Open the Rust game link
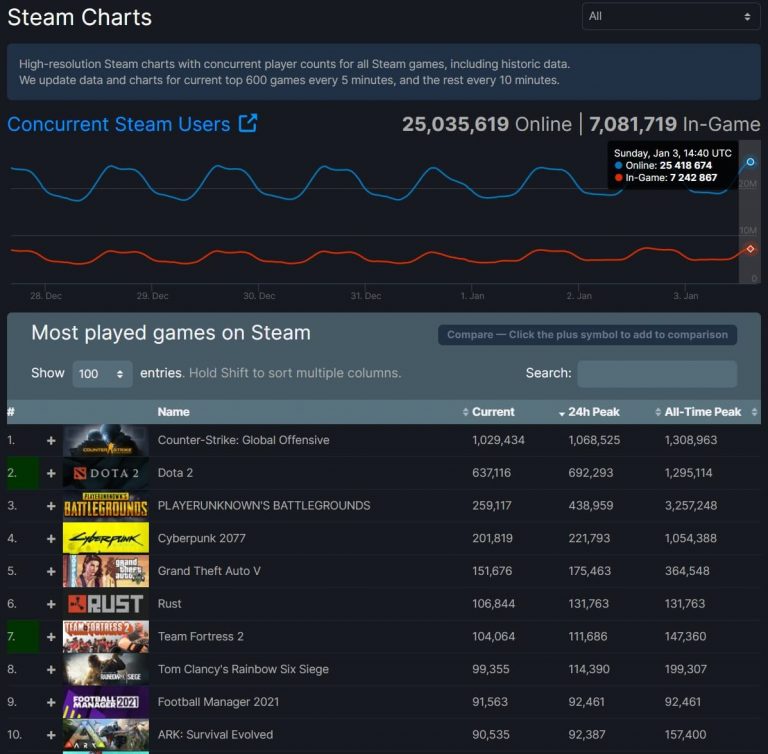The width and height of the screenshot is (768, 754). coord(169,604)
